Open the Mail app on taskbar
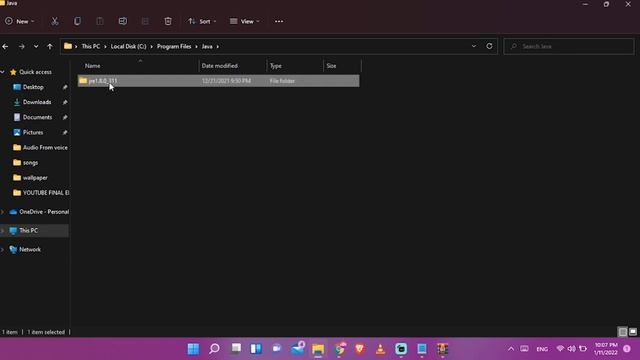Image resolution: width=640 pixels, height=360 pixels. [298, 349]
